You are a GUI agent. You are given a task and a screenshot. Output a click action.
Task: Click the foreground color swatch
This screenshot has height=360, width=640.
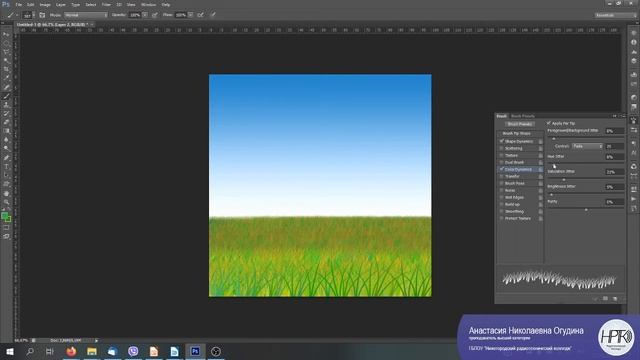(x=4, y=216)
